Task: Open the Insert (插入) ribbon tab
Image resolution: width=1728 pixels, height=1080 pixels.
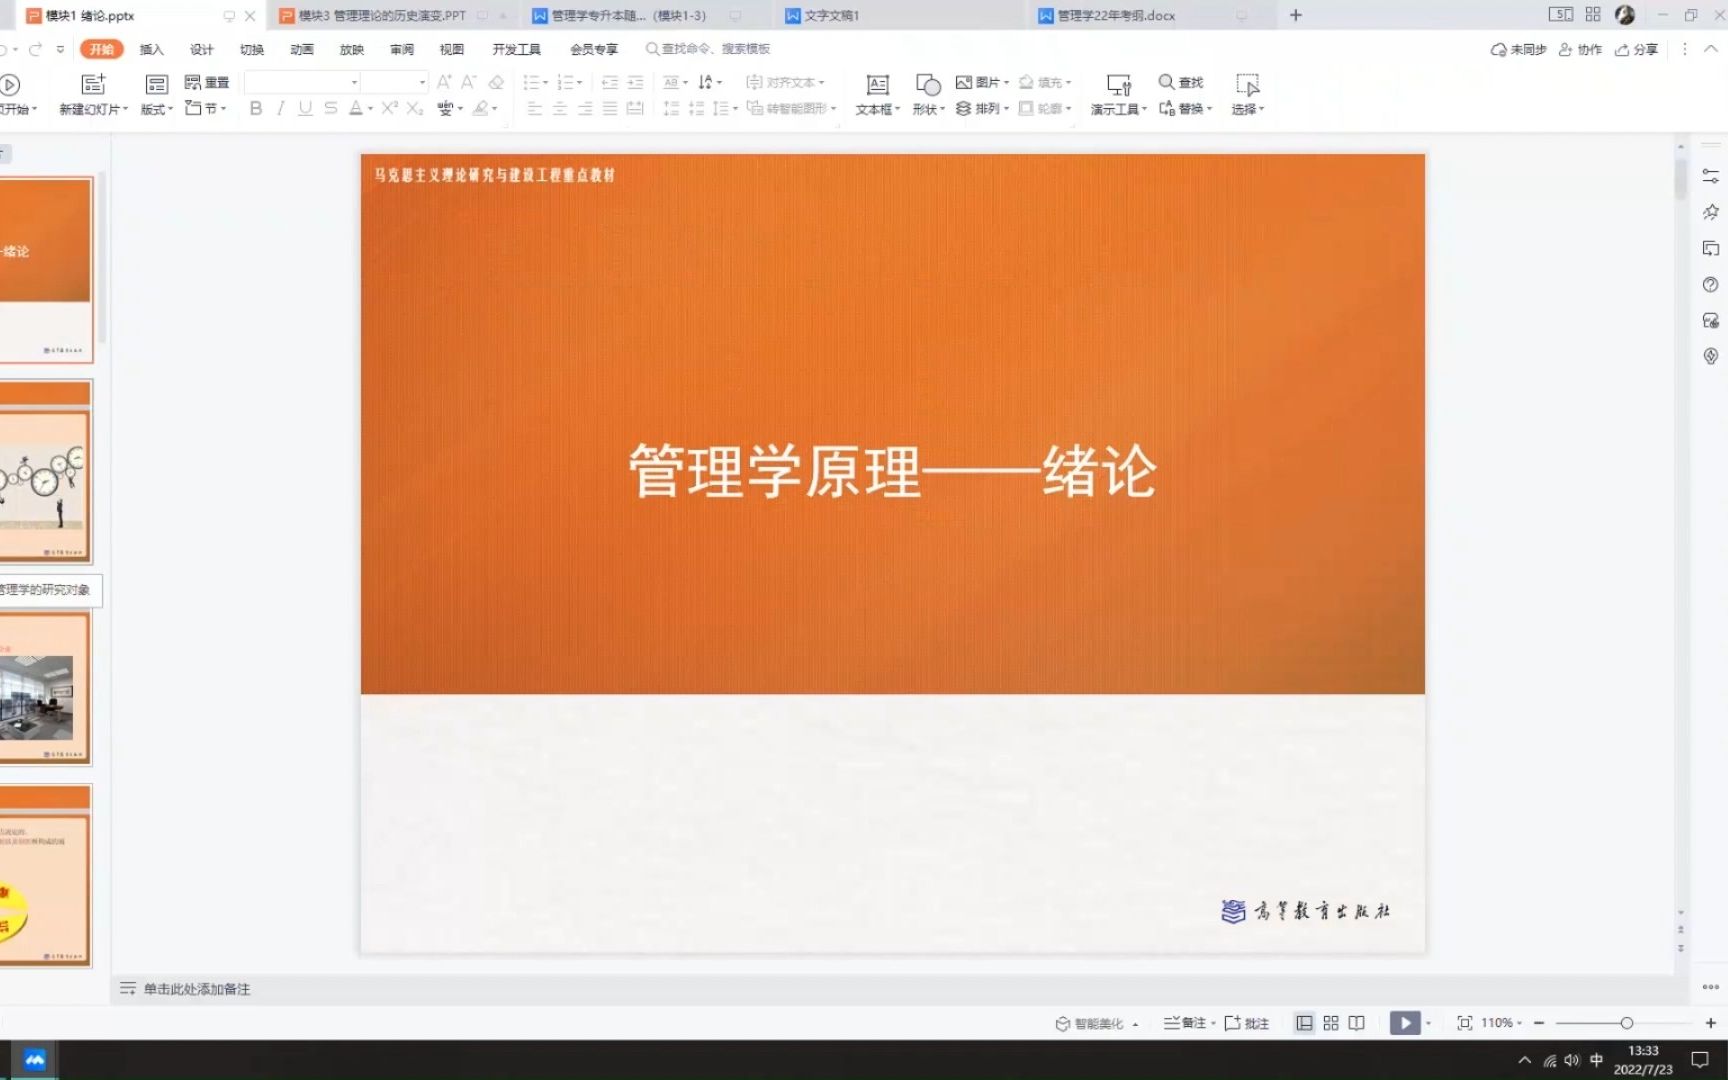Action: coord(151,49)
